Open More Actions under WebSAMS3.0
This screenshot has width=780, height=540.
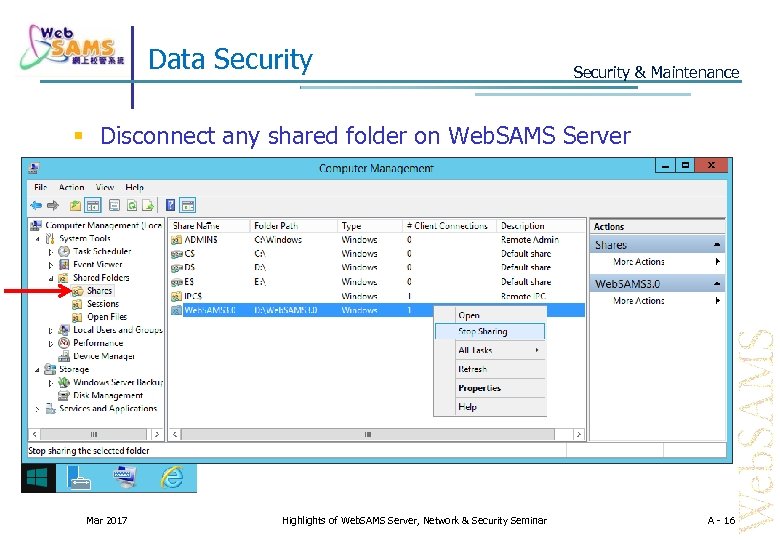(657, 301)
